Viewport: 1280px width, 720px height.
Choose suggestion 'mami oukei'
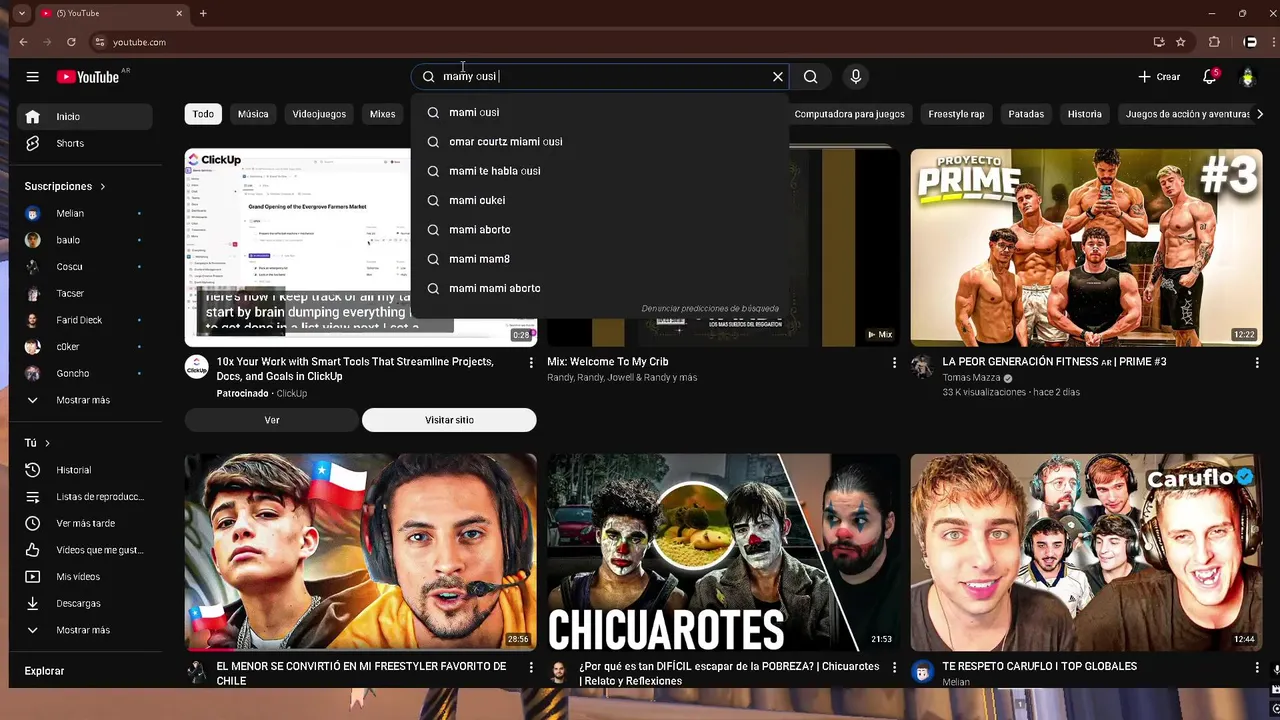point(599,200)
